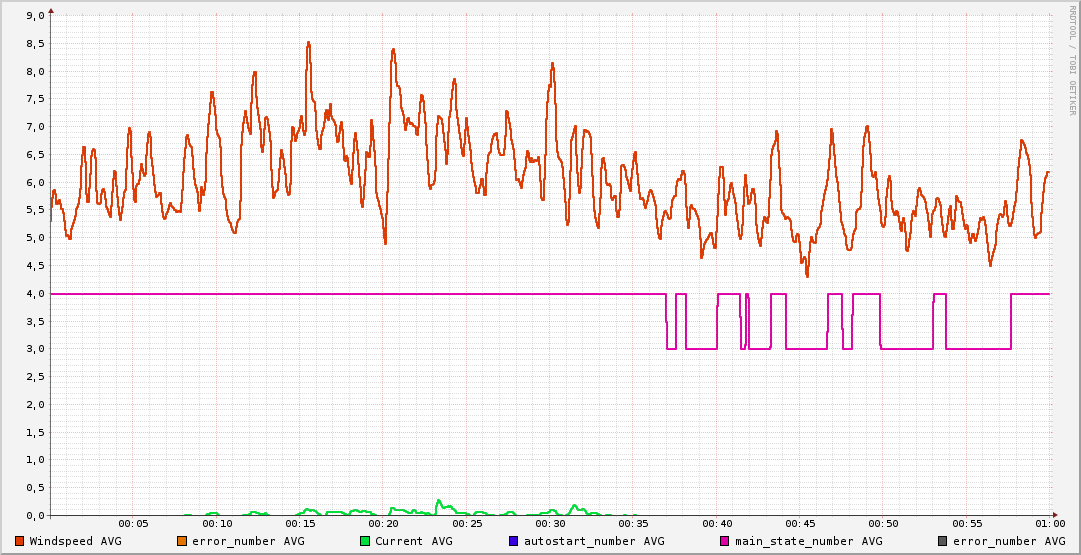Click the 00:45 time axis label
This screenshot has height=555, width=1081.
tap(801, 523)
